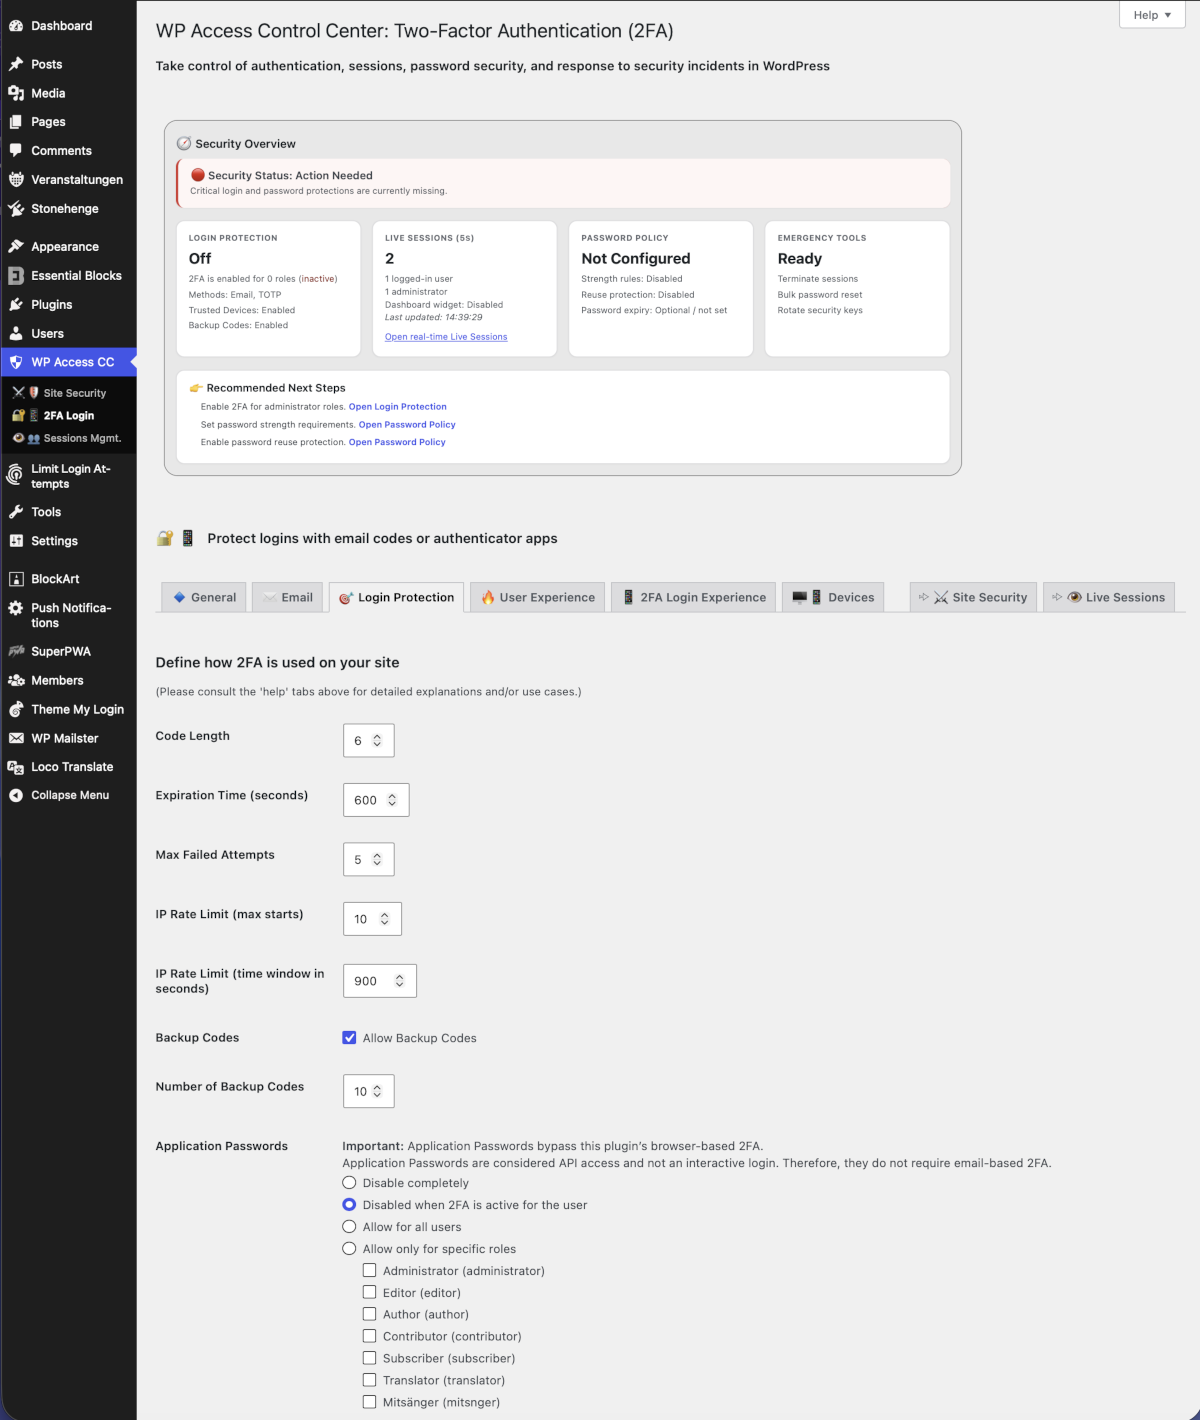Click the WP Mailster envelope icon
Image resolution: width=1200 pixels, height=1420 pixels.
tap(16, 739)
